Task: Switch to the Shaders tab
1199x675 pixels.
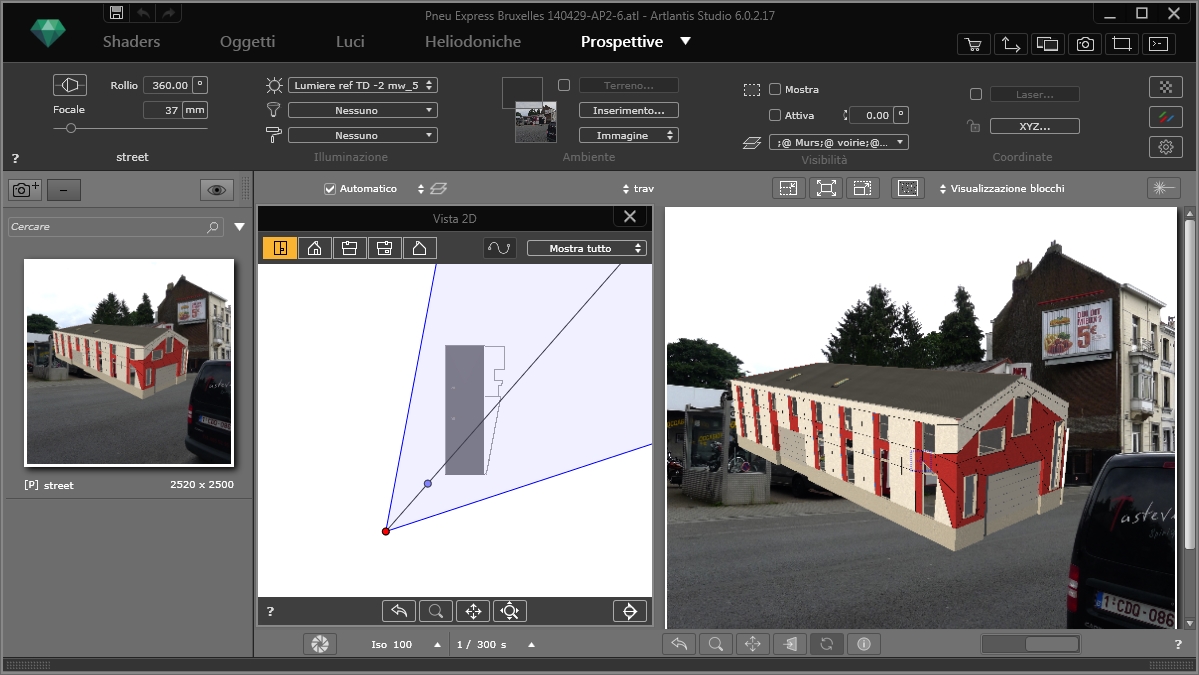Action: point(131,42)
